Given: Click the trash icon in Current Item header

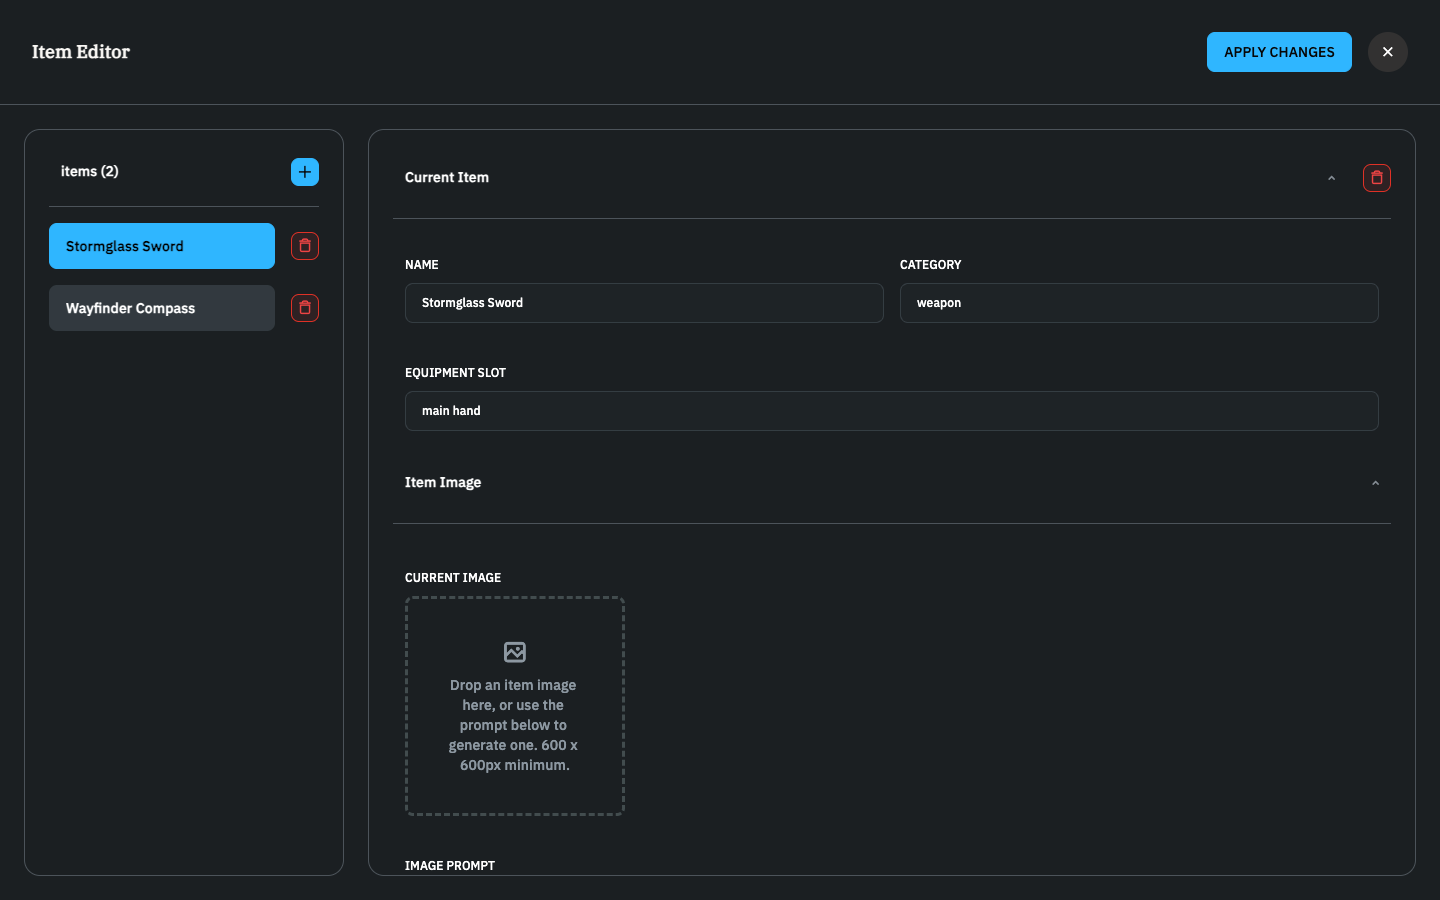Looking at the screenshot, I should pyautogui.click(x=1377, y=178).
